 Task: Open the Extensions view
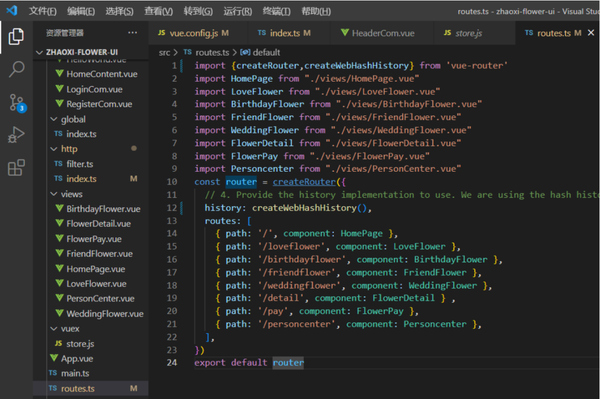coord(16,168)
